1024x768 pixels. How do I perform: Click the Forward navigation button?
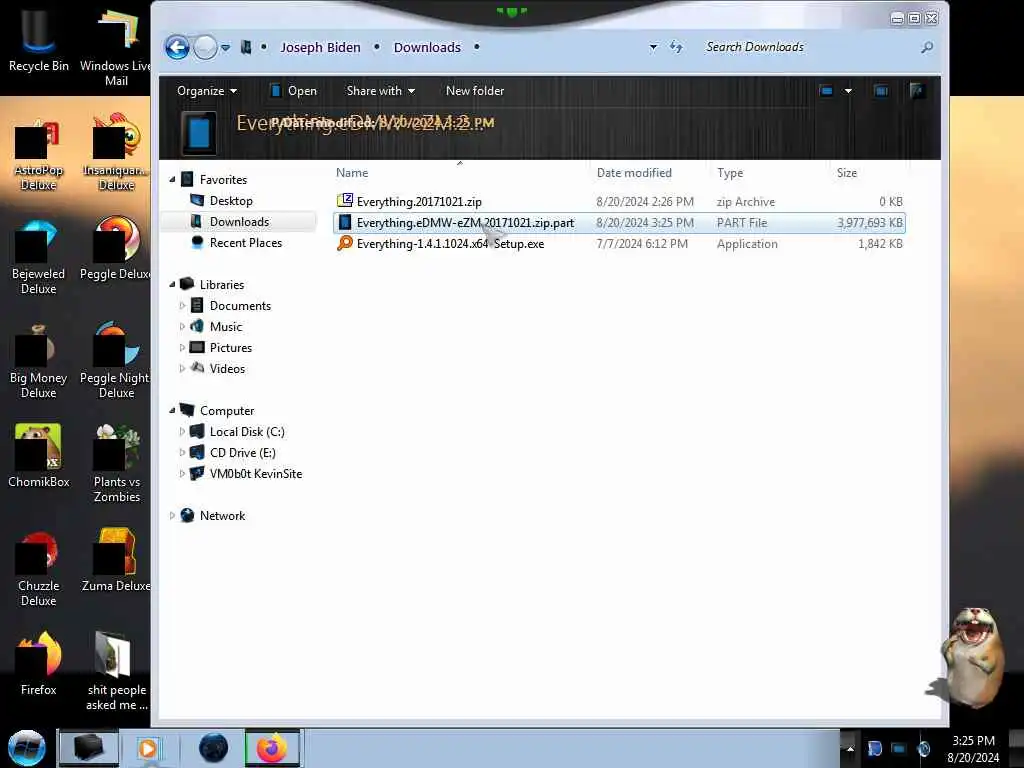click(x=205, y=47)
